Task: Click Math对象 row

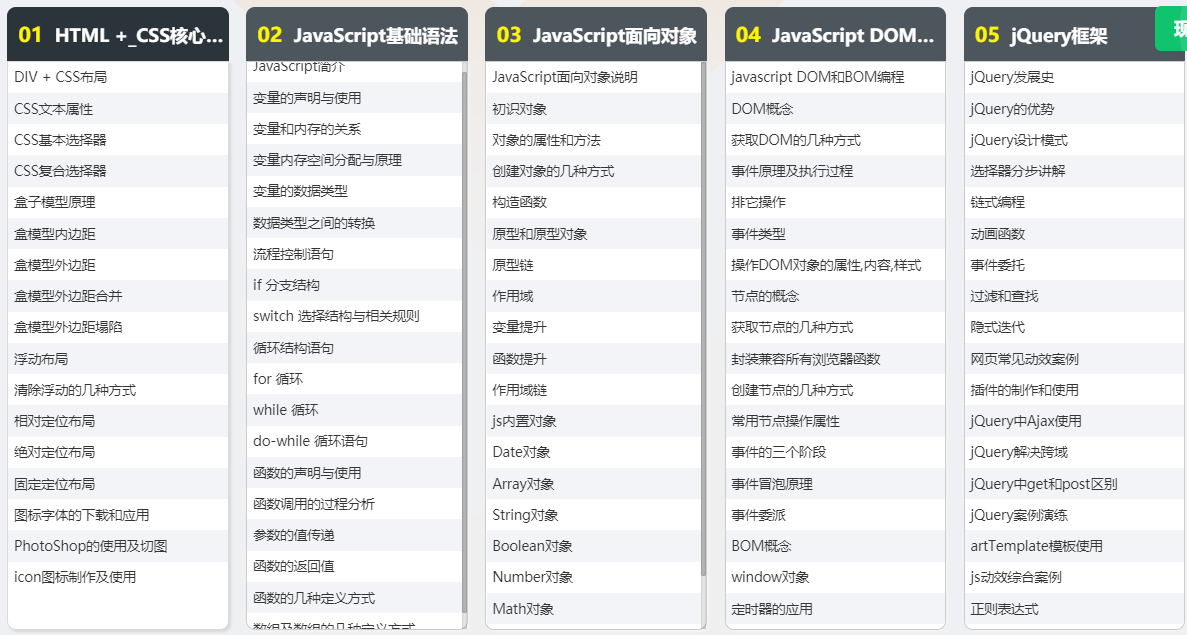Action: tap(593, 609)
